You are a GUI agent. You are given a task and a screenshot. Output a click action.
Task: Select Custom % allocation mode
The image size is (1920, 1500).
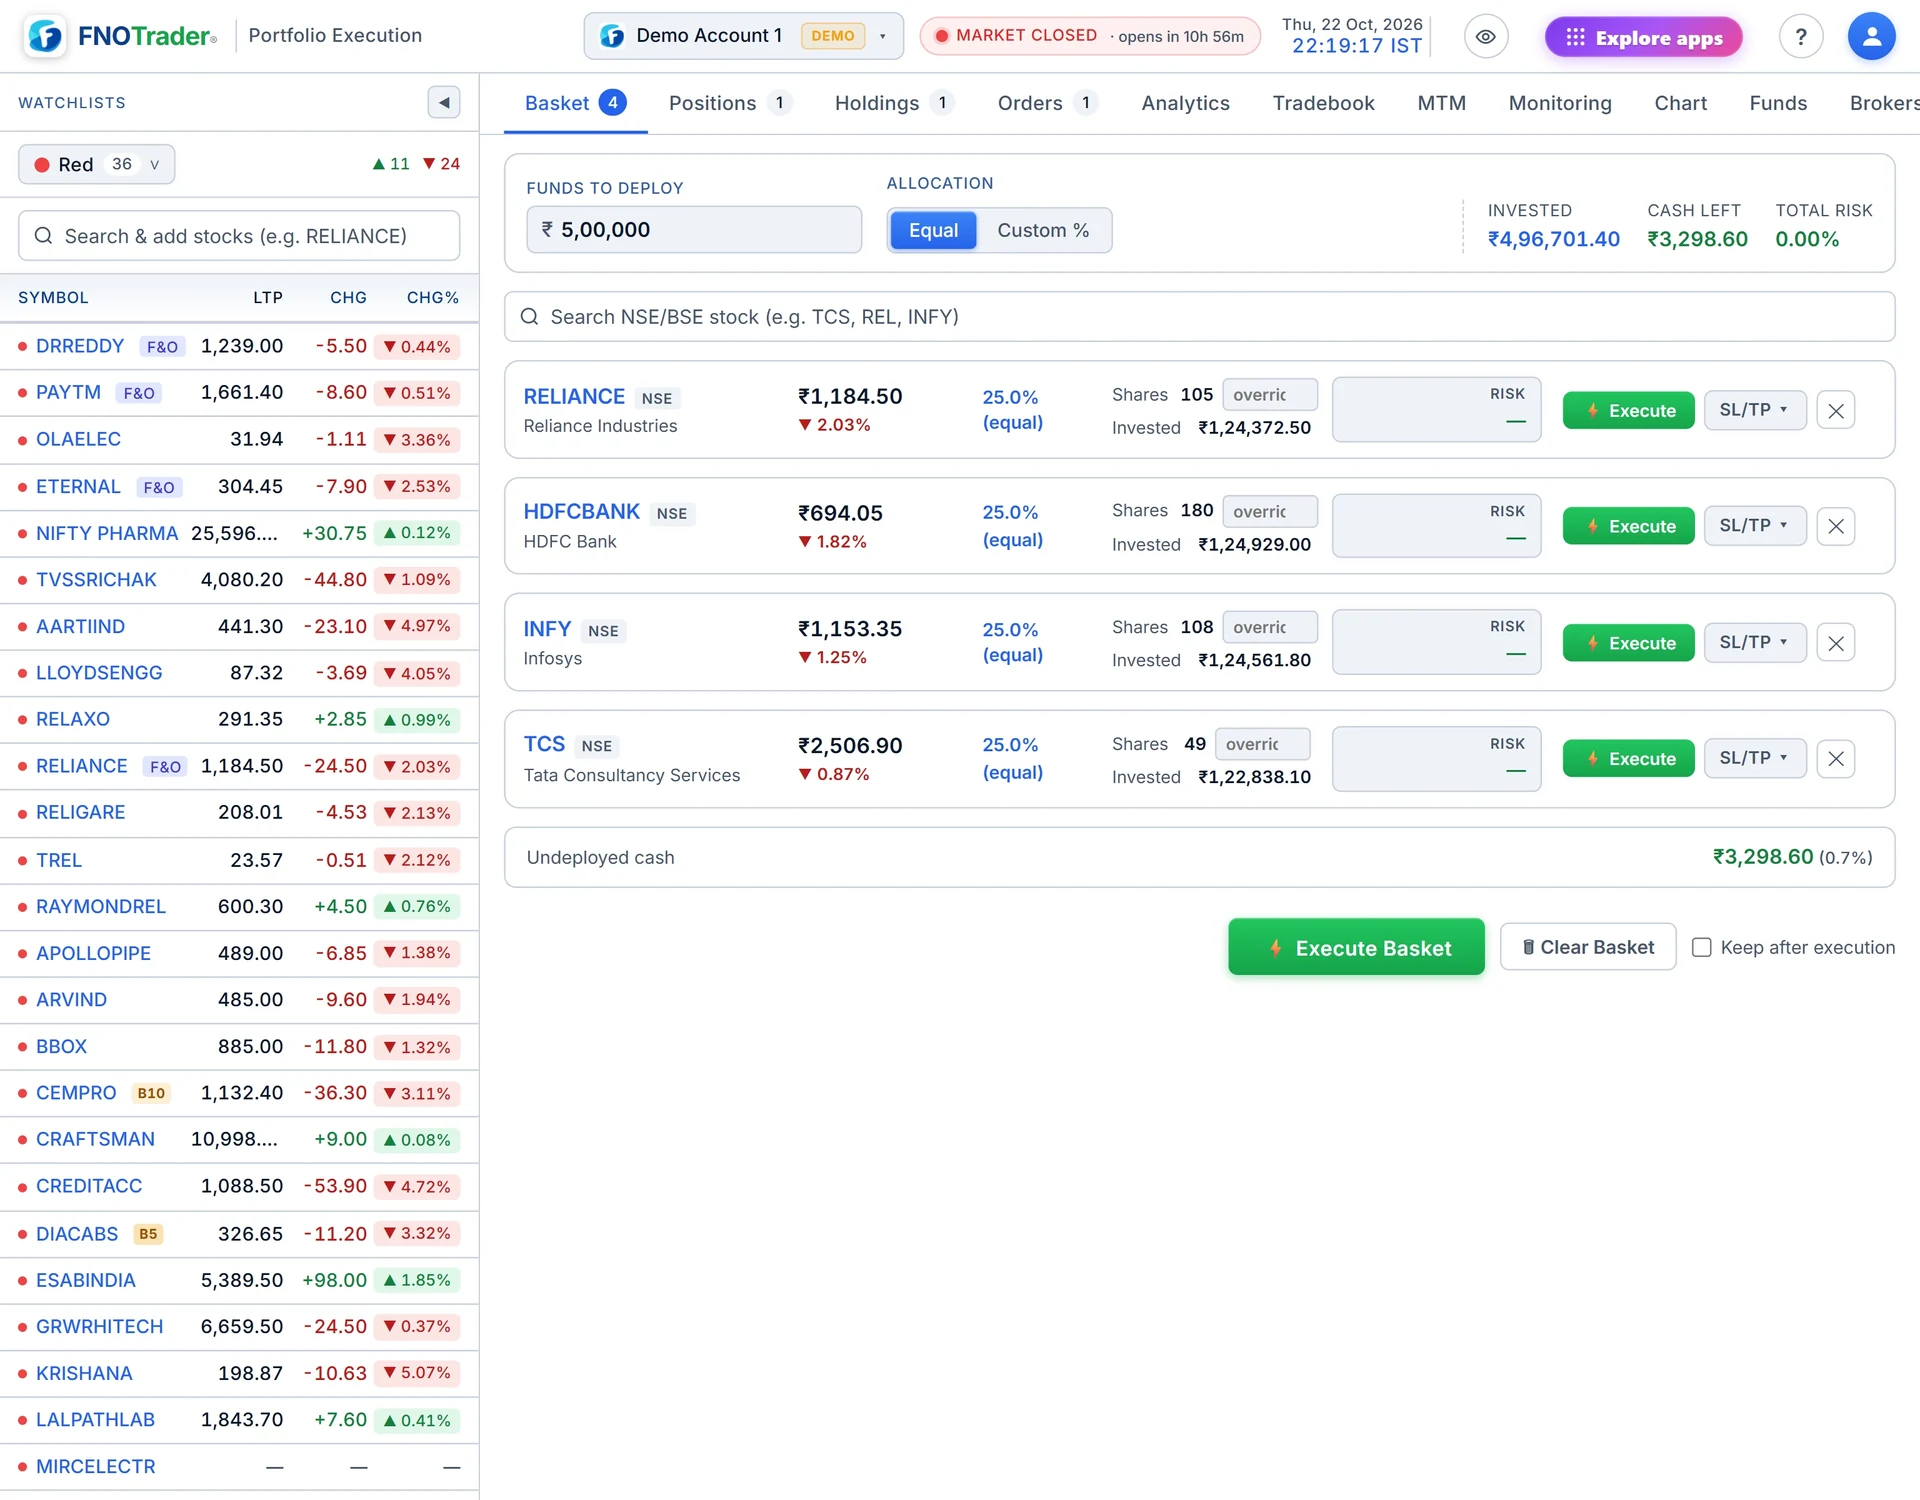click(x=1043, y=230)
